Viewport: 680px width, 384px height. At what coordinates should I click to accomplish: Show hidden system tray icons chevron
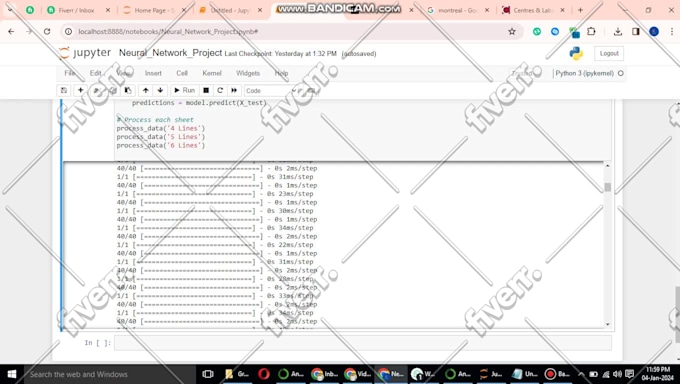581,374
